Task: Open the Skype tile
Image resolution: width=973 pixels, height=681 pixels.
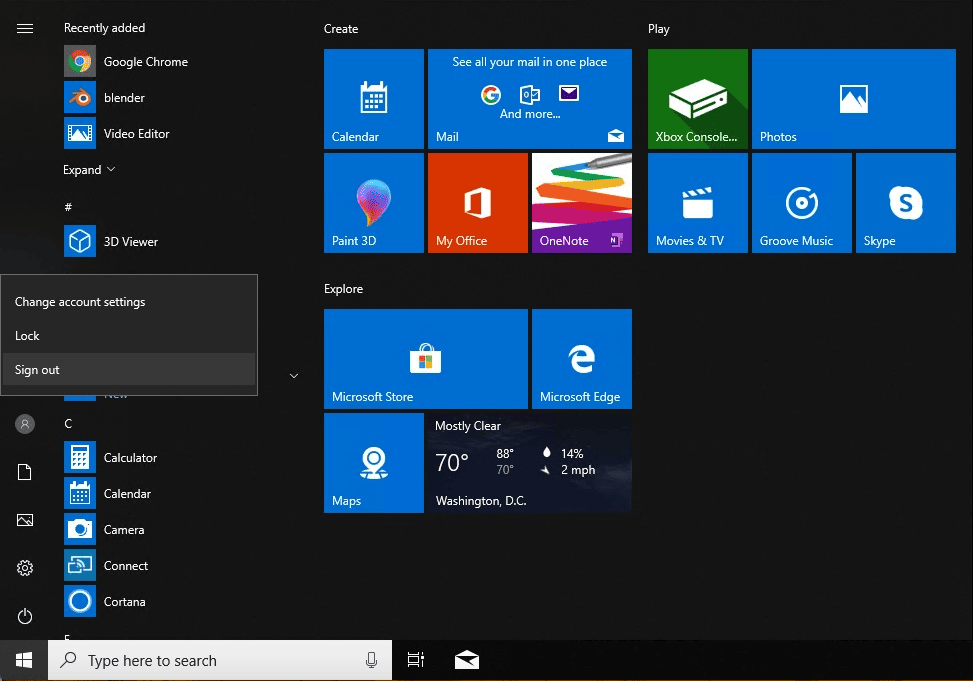Action: pyautogui.click(x=906, y=203)
